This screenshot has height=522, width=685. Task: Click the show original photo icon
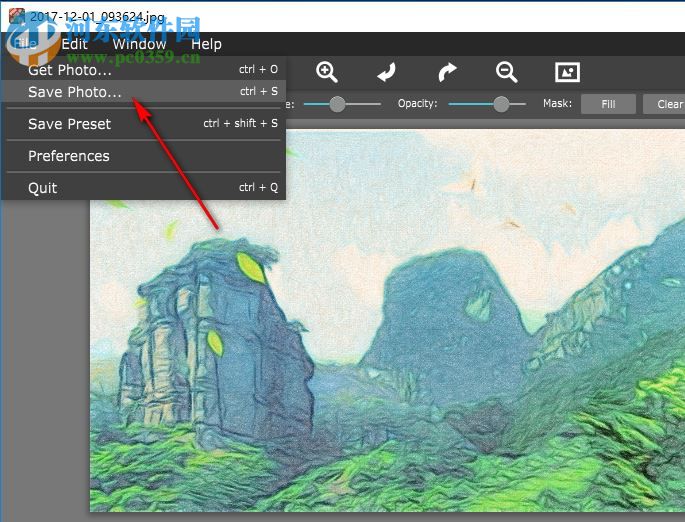tap(567, 72)
